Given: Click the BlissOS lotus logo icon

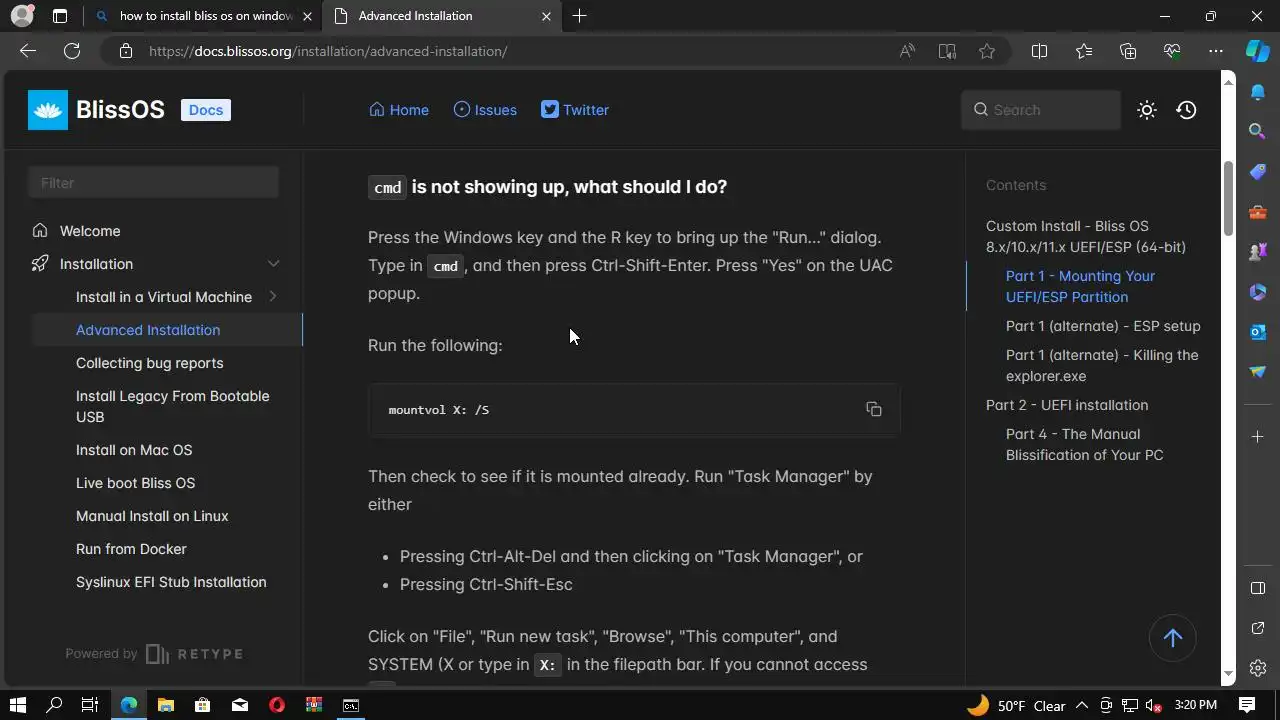Looking at the screenshot, I should click(48, 110).
